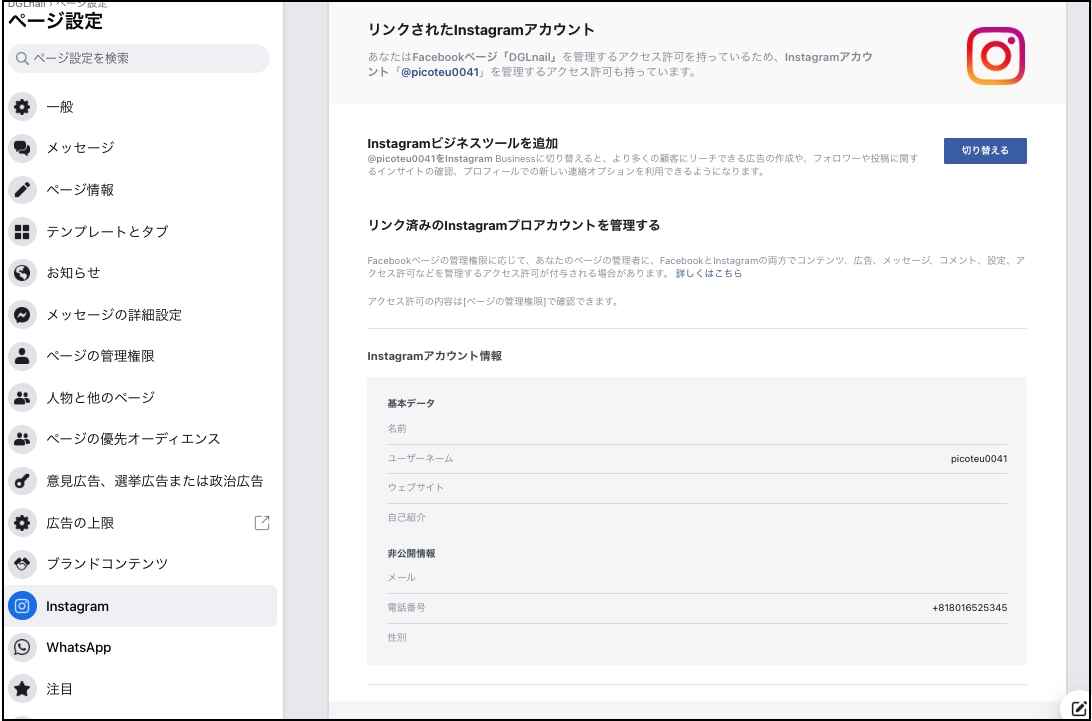Click the 電話番号 row label

point(406,607)
